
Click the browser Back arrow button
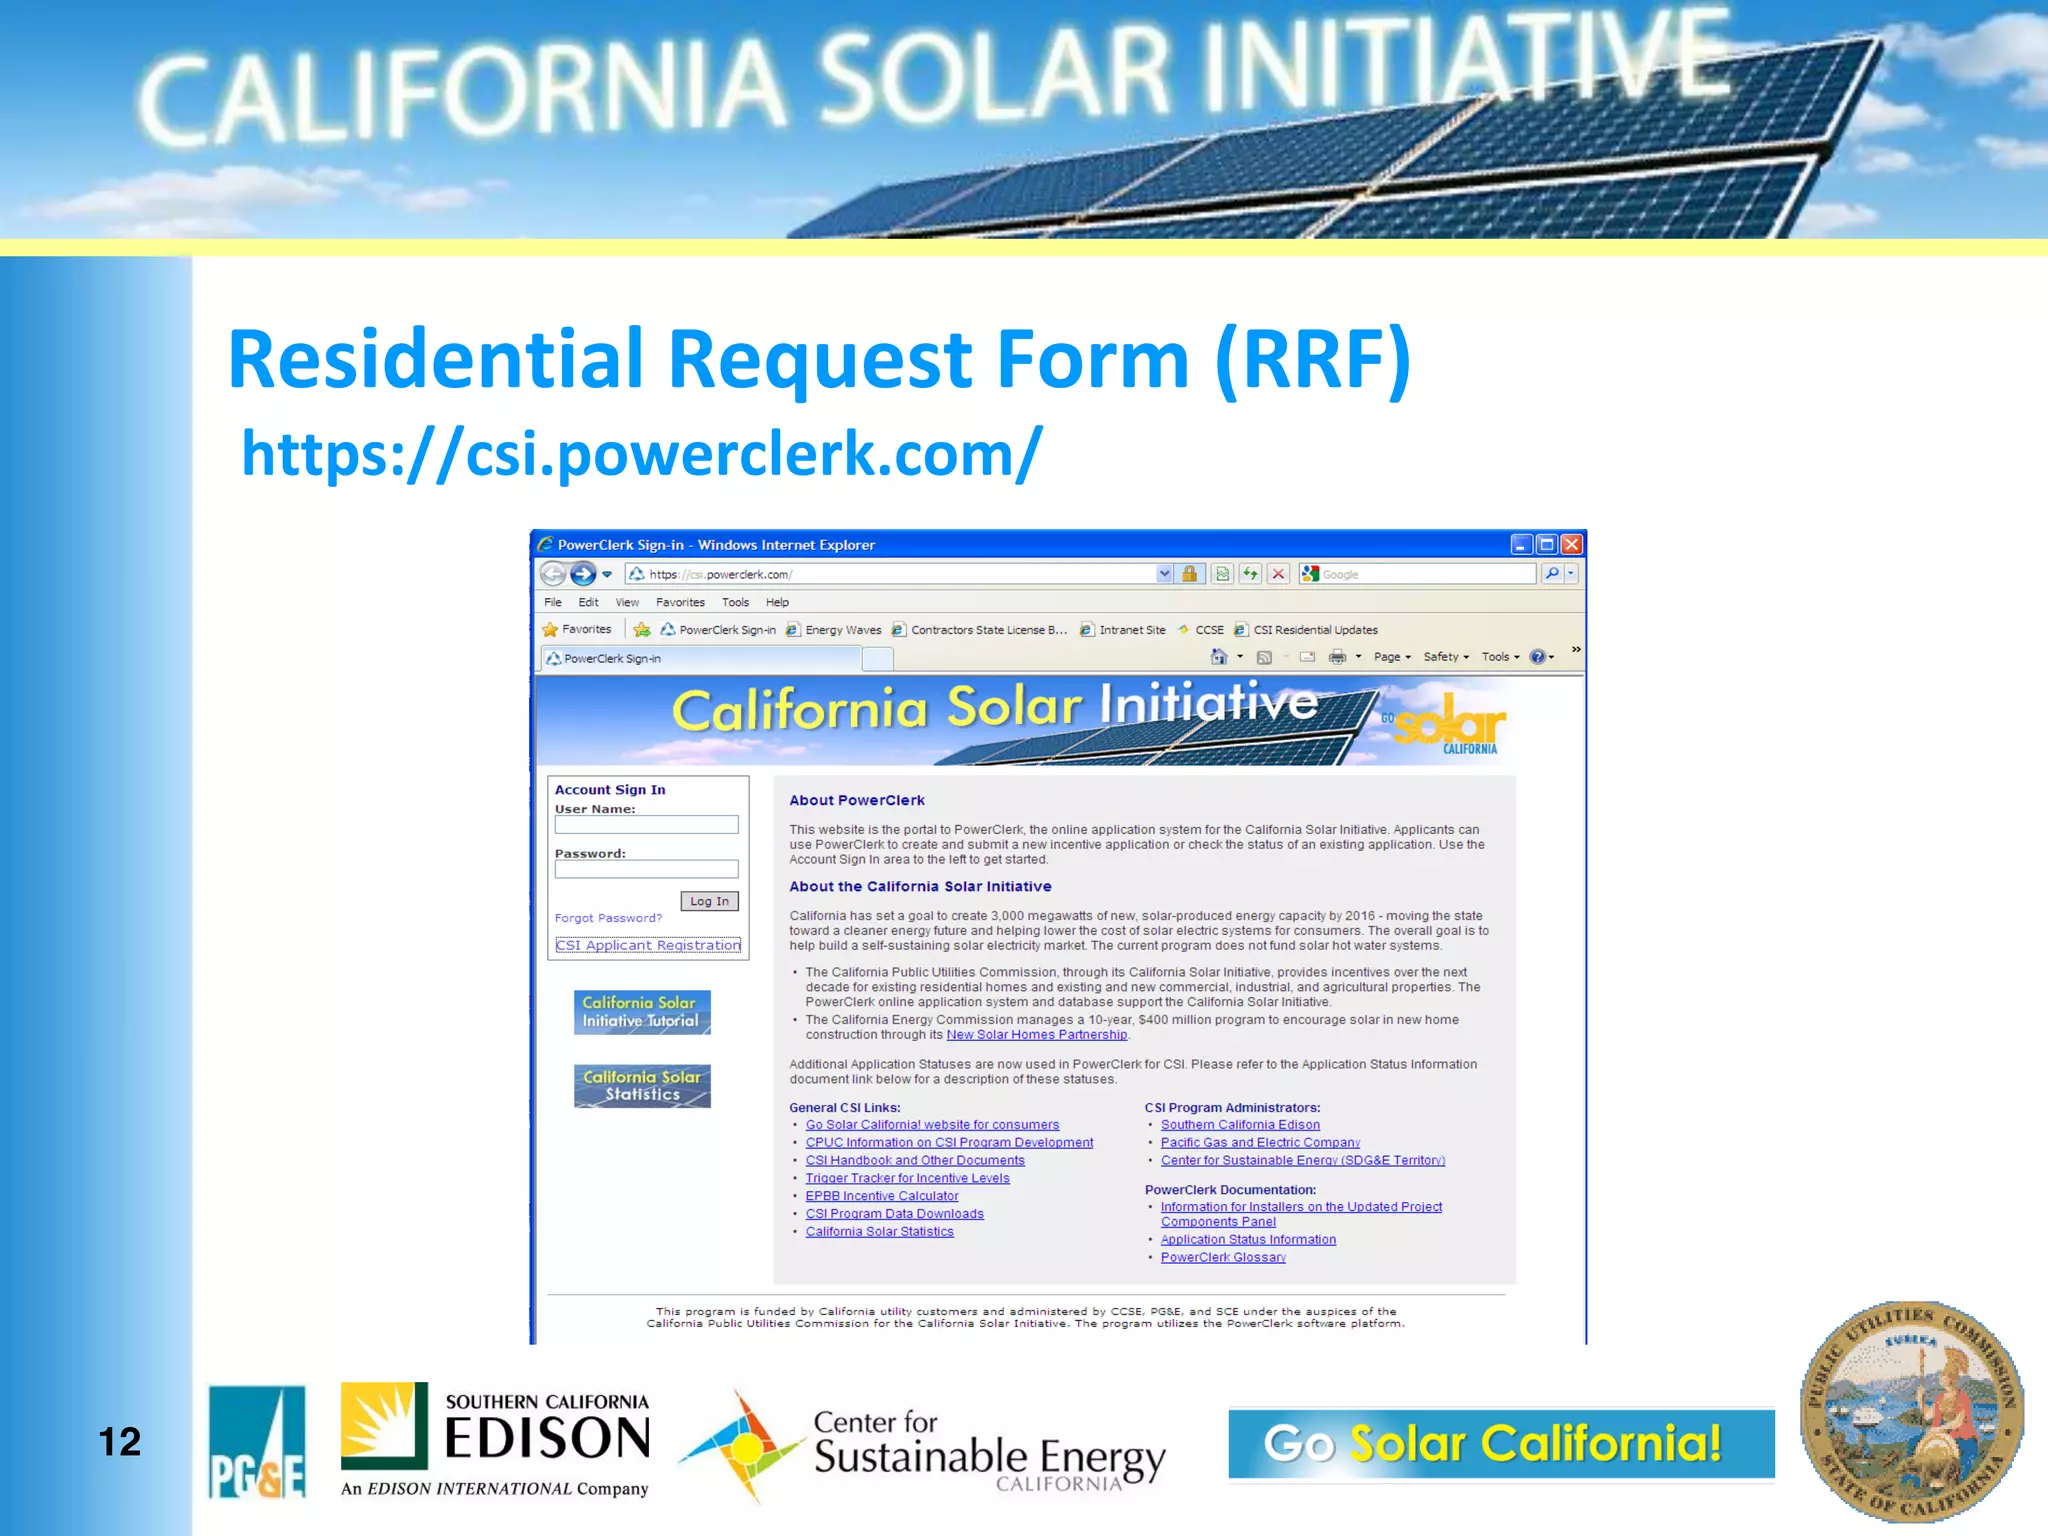point(553,574)
